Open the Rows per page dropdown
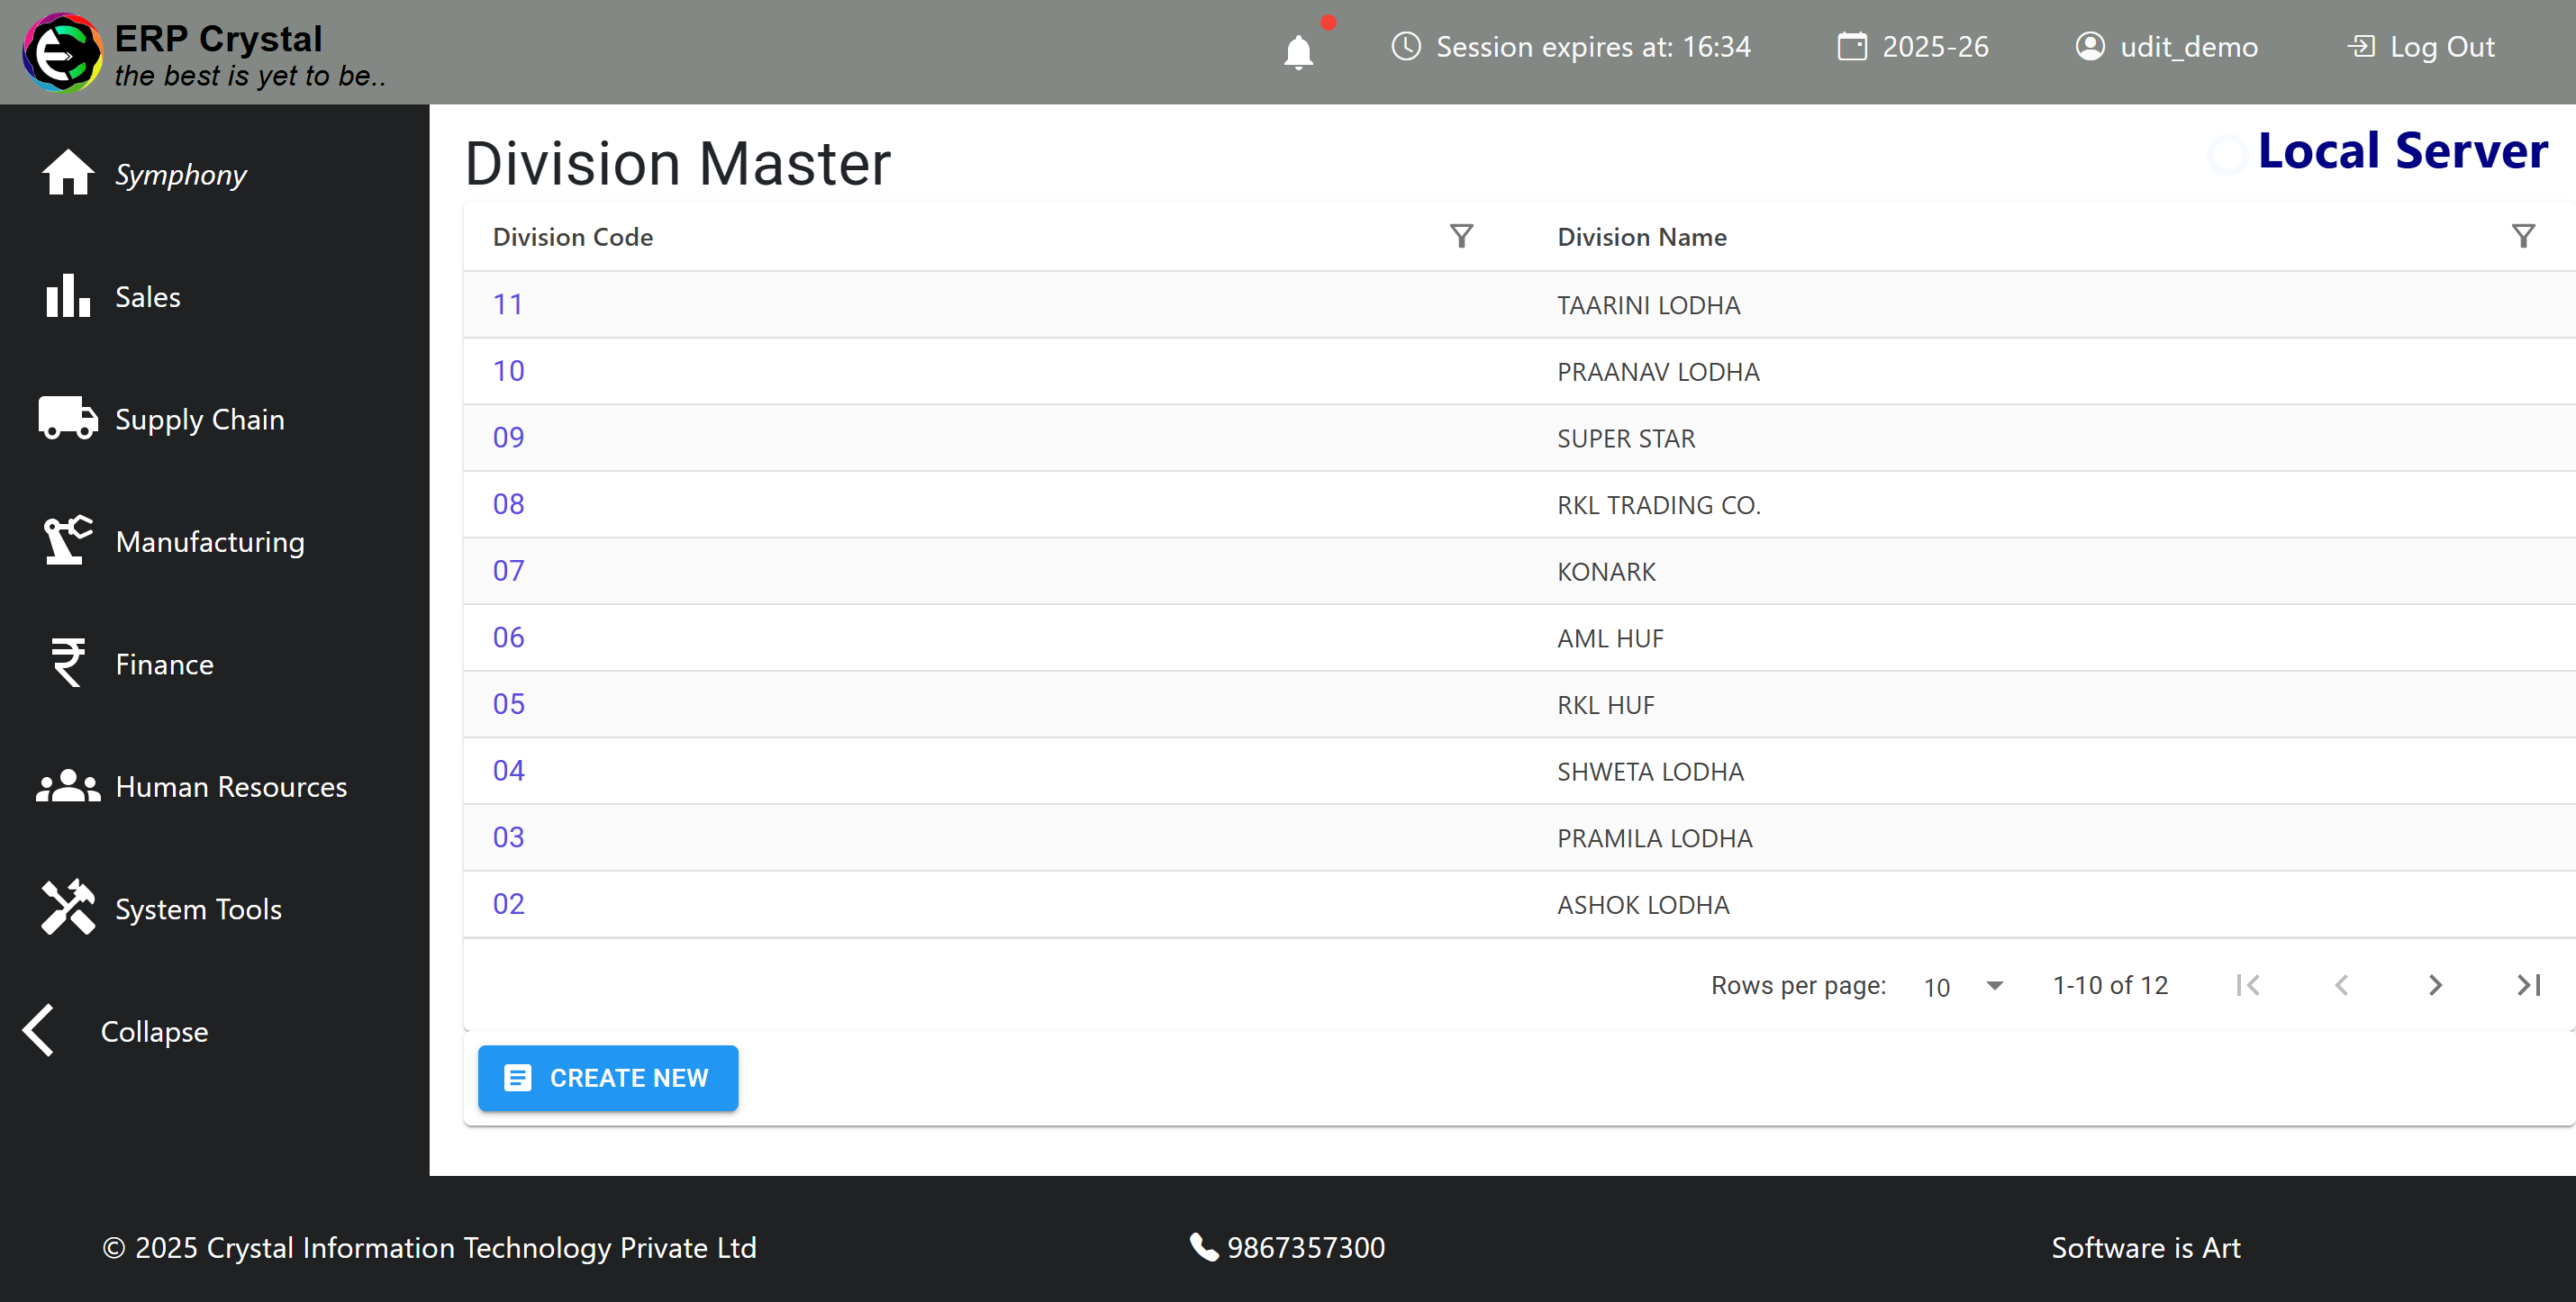The image size is (2576, 1302). point(1962,986)
